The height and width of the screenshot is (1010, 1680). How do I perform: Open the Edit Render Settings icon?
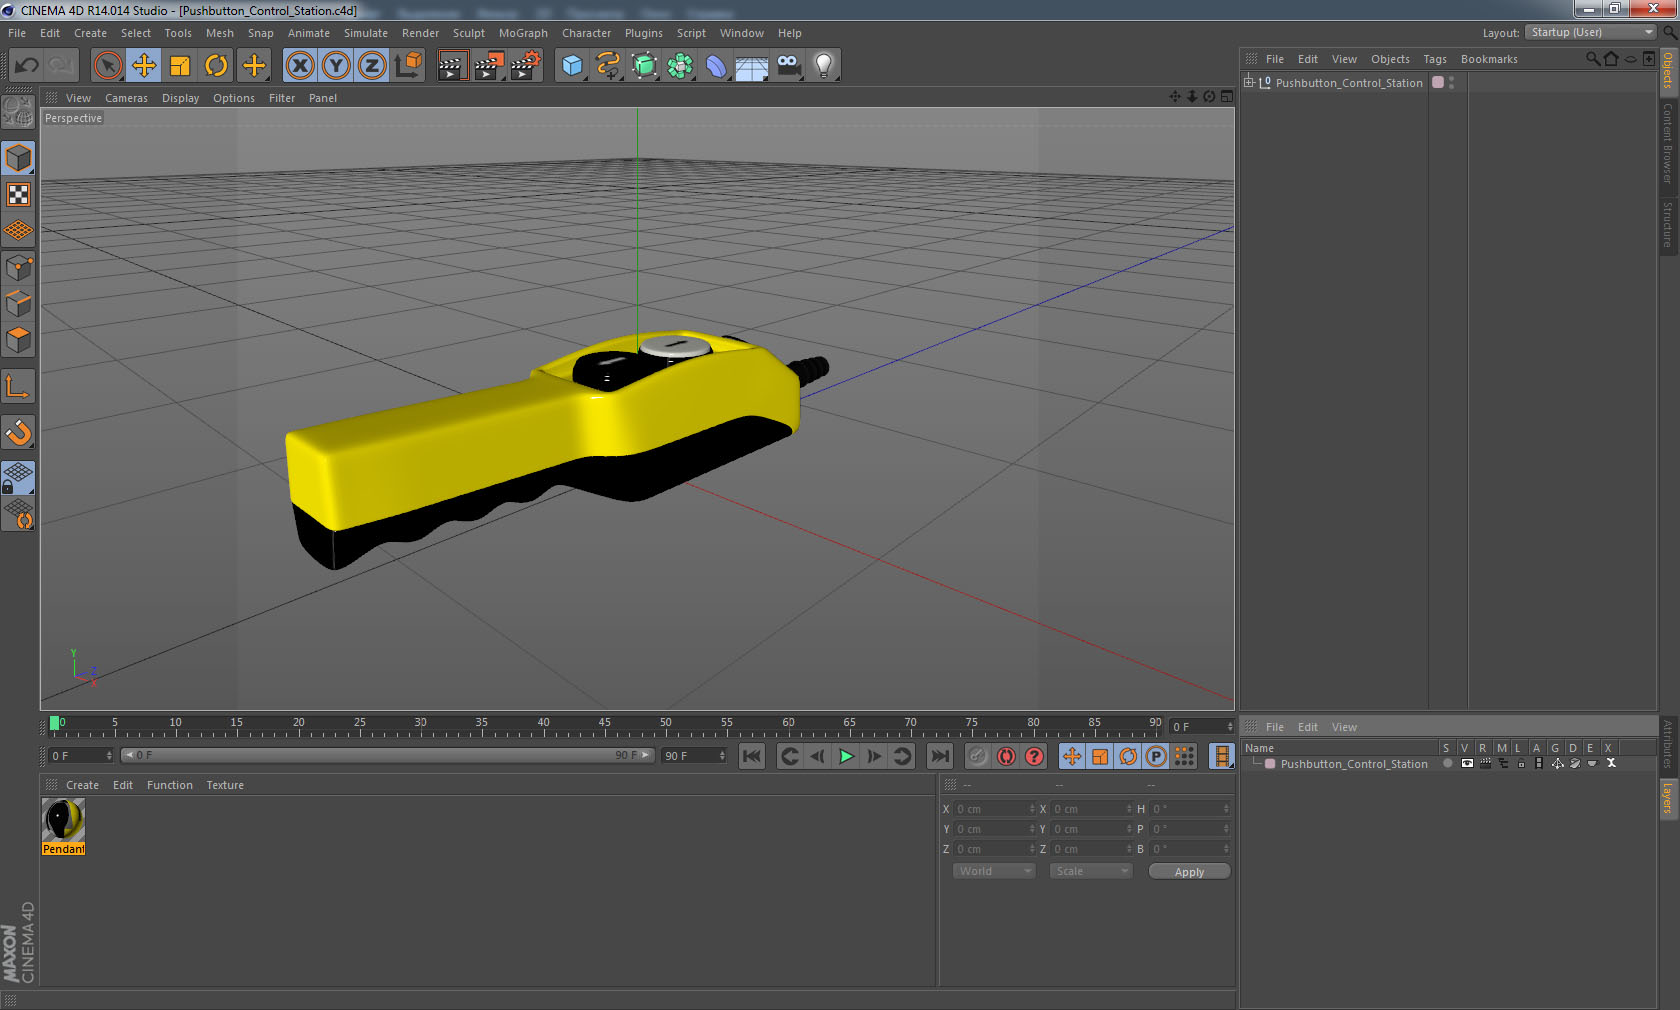click(526, 66)
